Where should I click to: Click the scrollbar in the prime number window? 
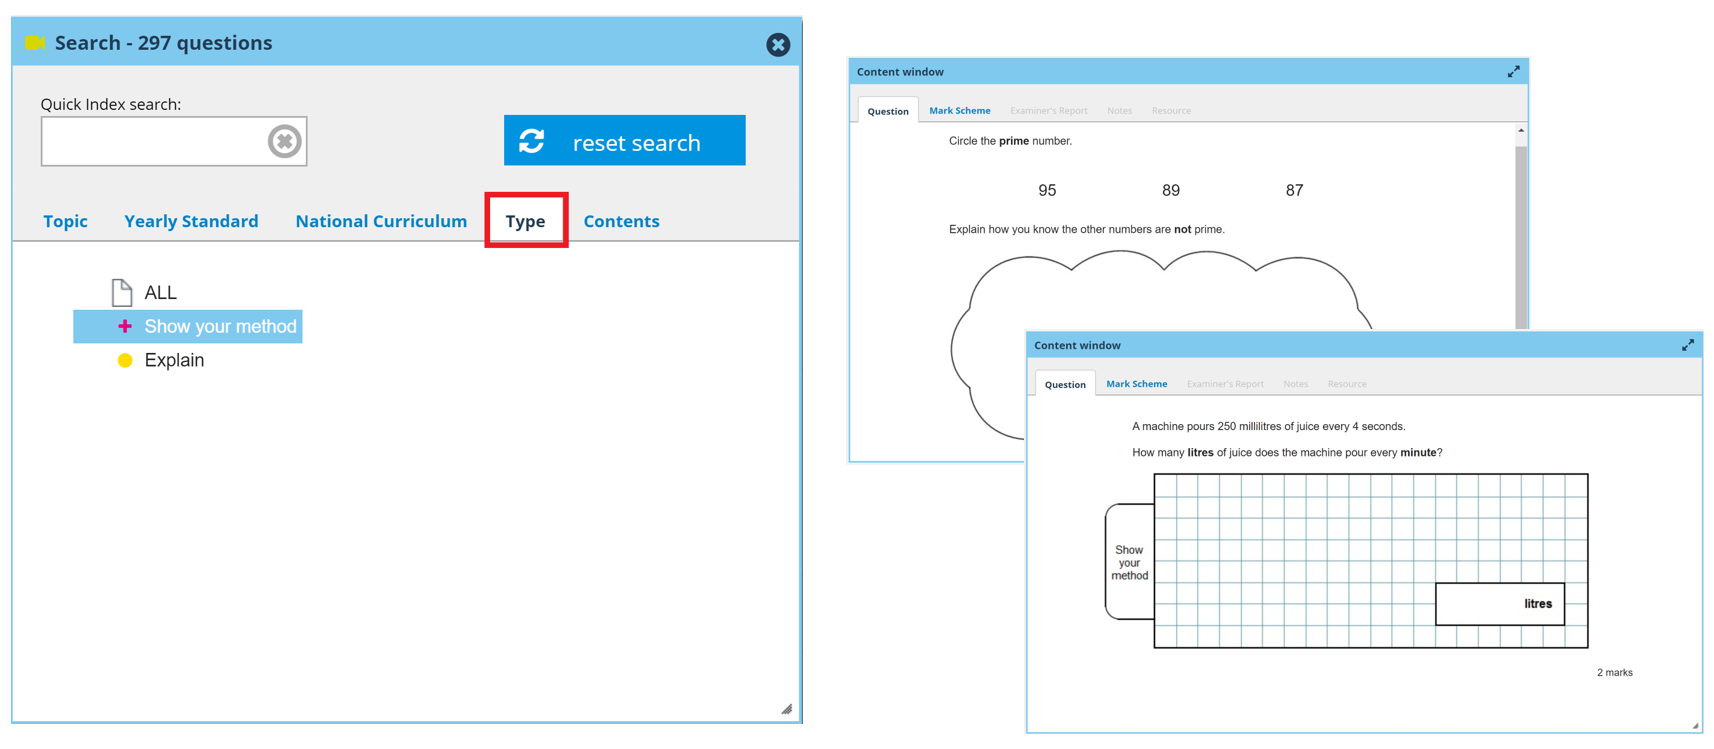pyautogui.click(x=1521, y=230)
